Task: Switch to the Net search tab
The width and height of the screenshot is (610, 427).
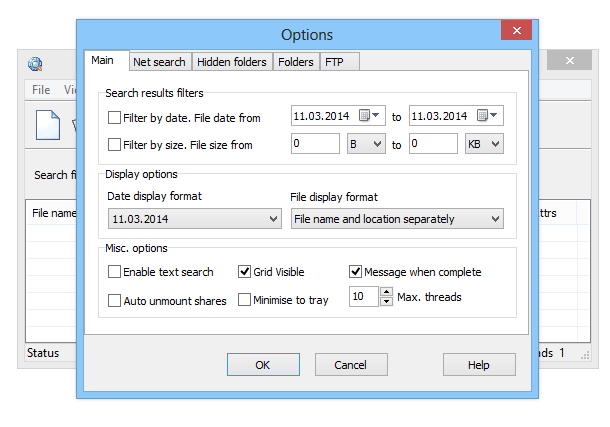Action: pyautogui.click(x=159, y=62)
